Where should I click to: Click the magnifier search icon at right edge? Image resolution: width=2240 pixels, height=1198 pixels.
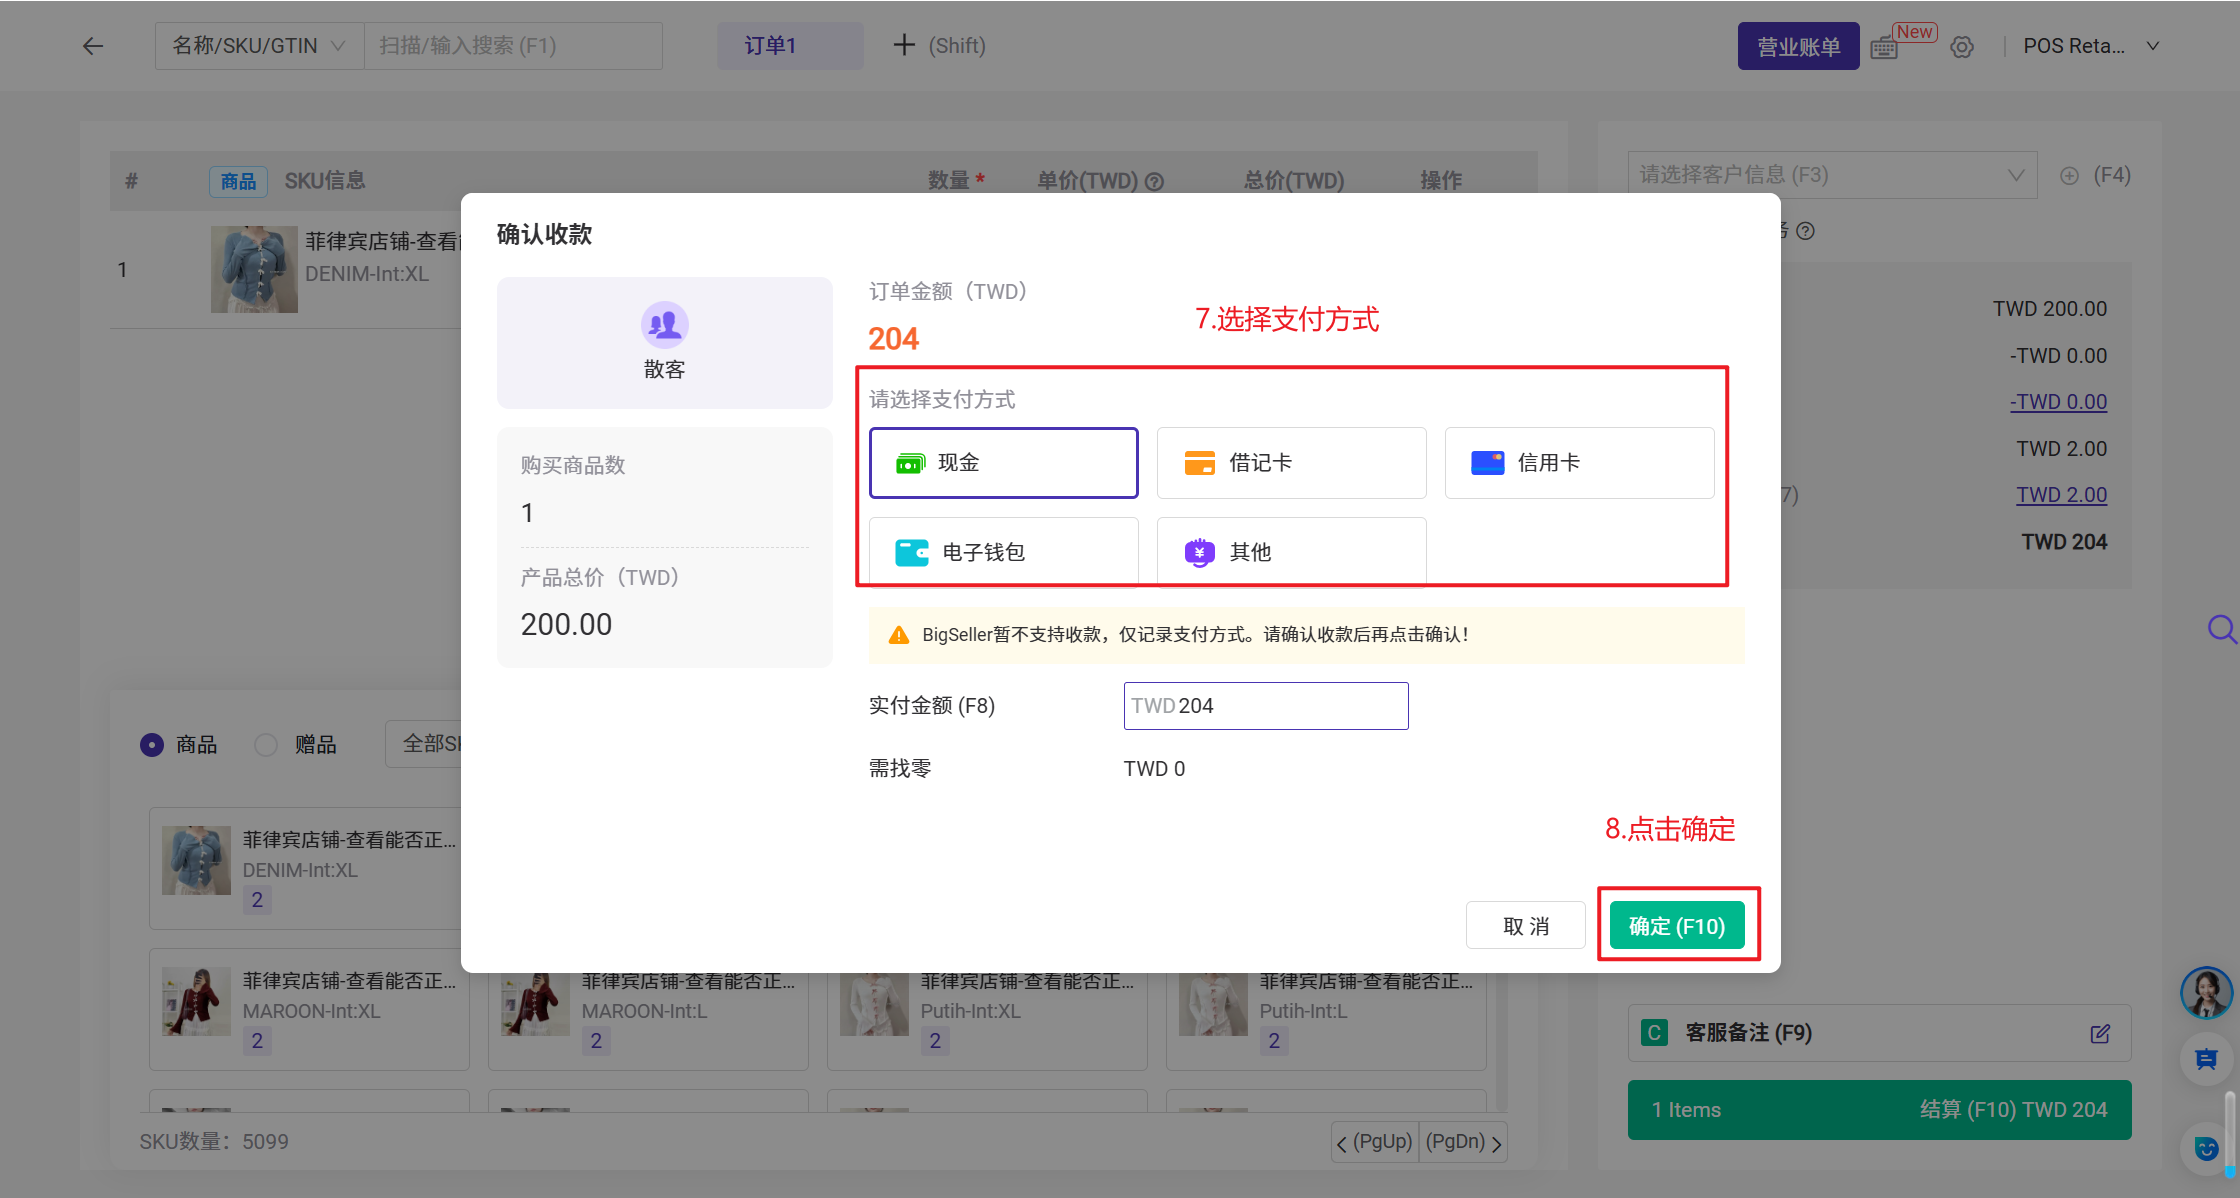[2221, 629]
